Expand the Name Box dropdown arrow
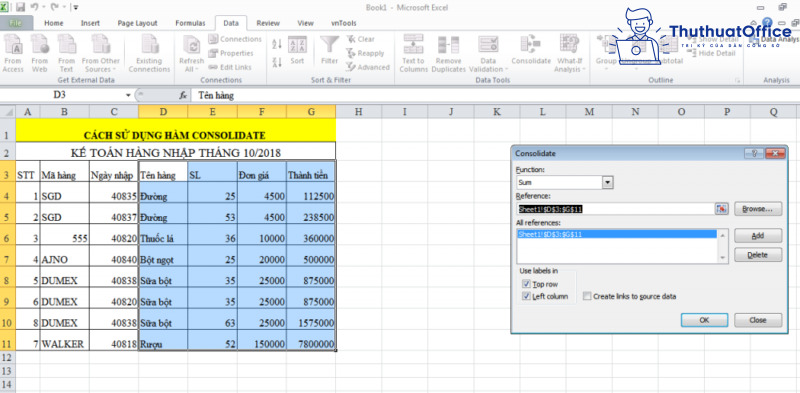The height and width of the screenshot is (393, 800). coord(128,95)
